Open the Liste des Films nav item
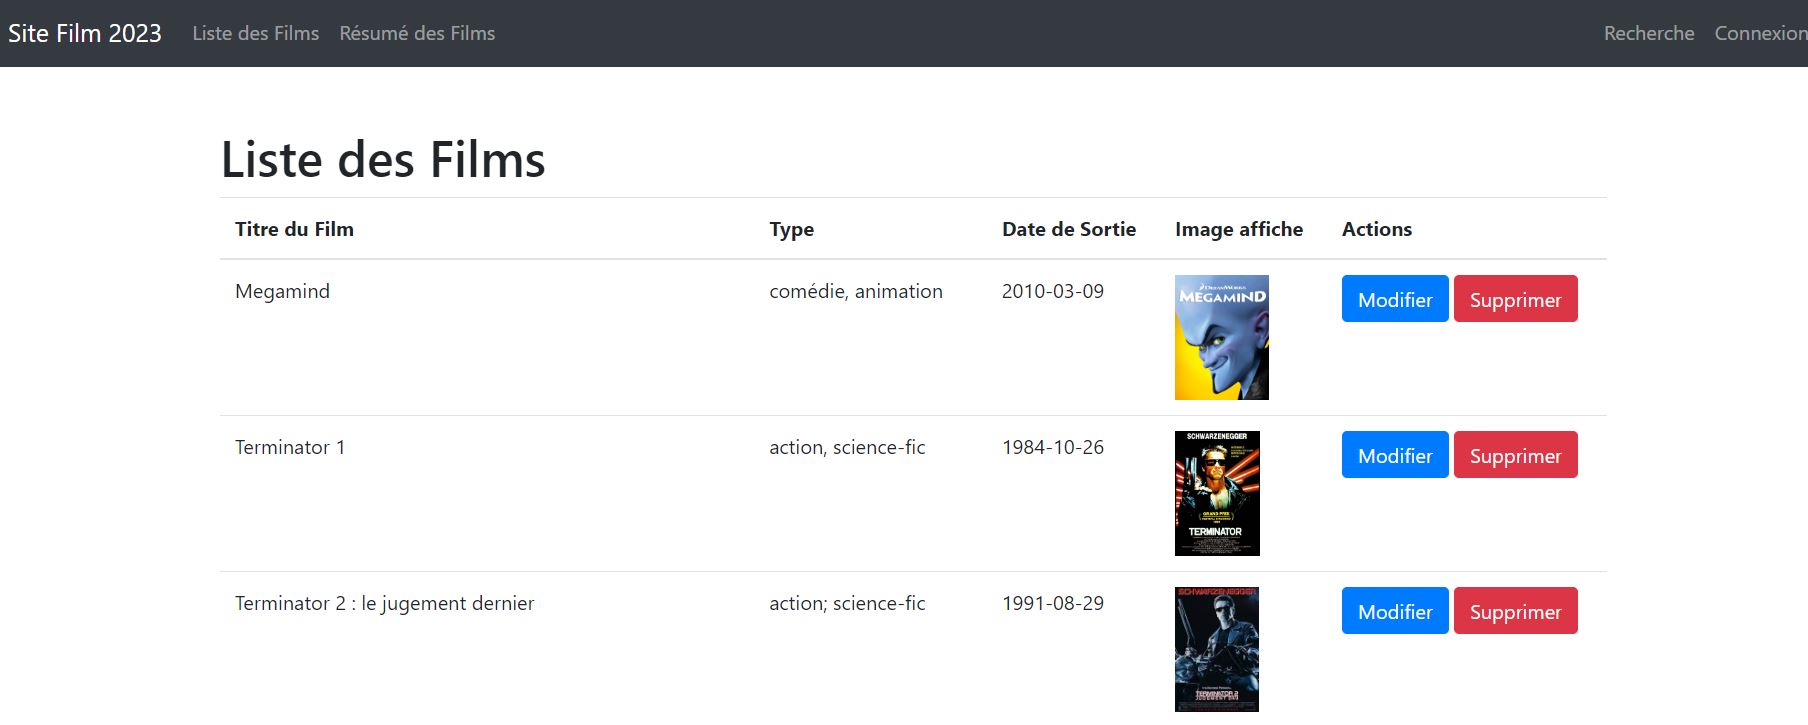This screenshot has height=725, width=1808. [255, 33]
